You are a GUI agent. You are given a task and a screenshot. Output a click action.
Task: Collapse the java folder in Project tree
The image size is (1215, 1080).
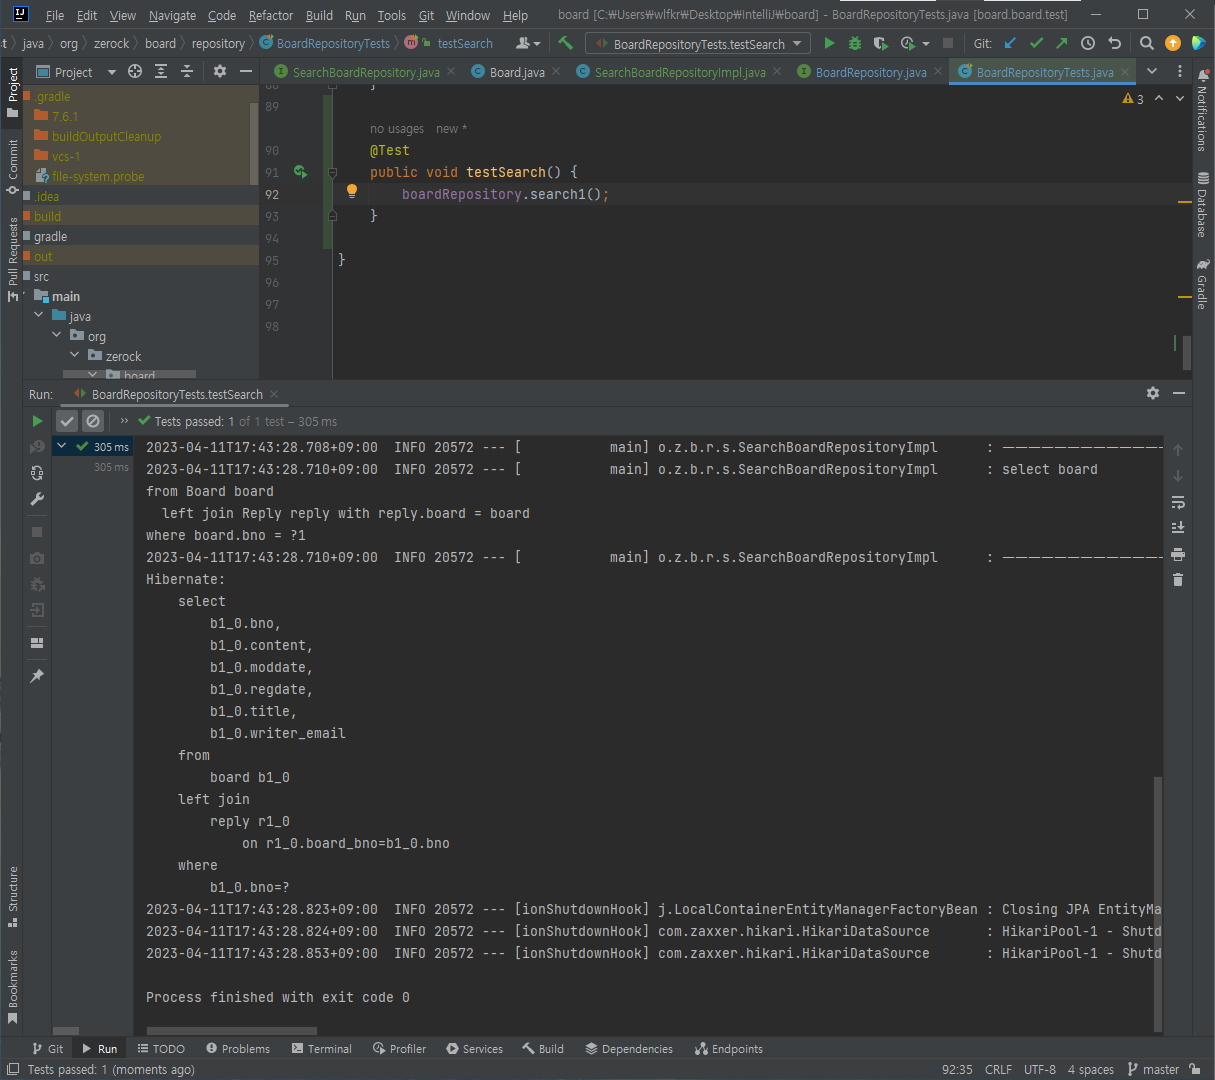click(38, 315)
